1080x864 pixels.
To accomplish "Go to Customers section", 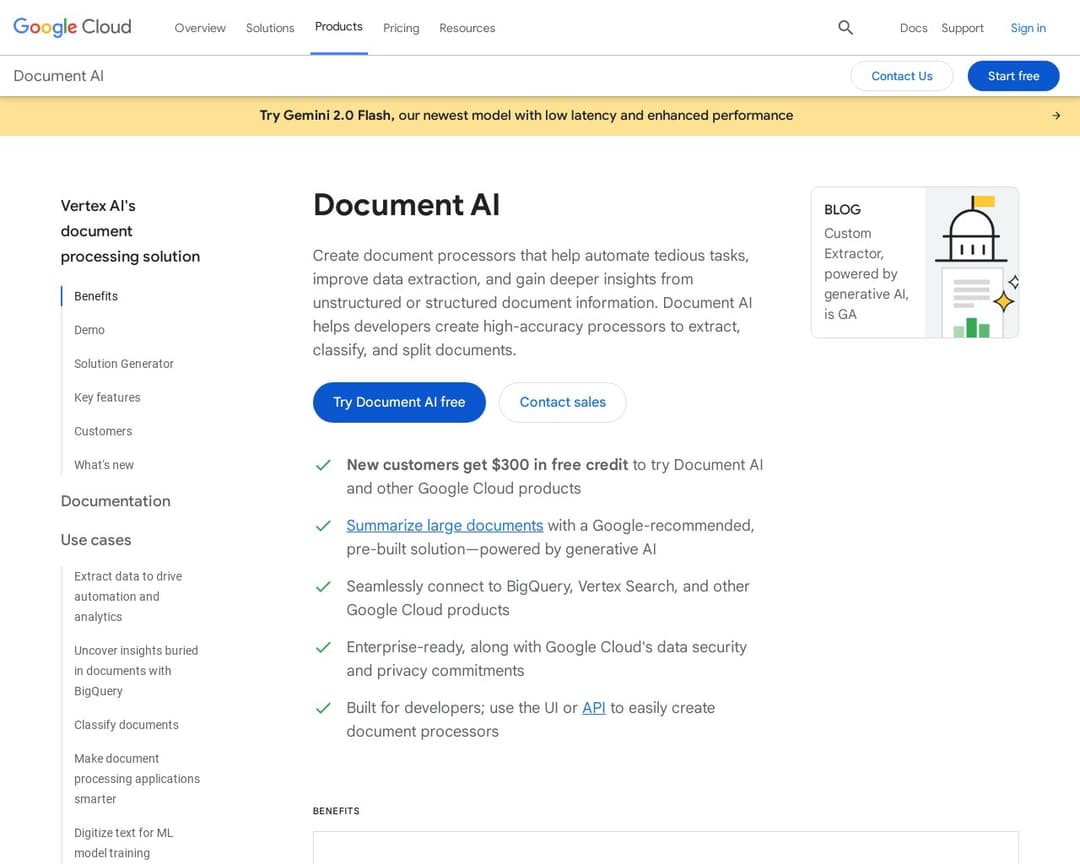I will (x=103, y=431).
